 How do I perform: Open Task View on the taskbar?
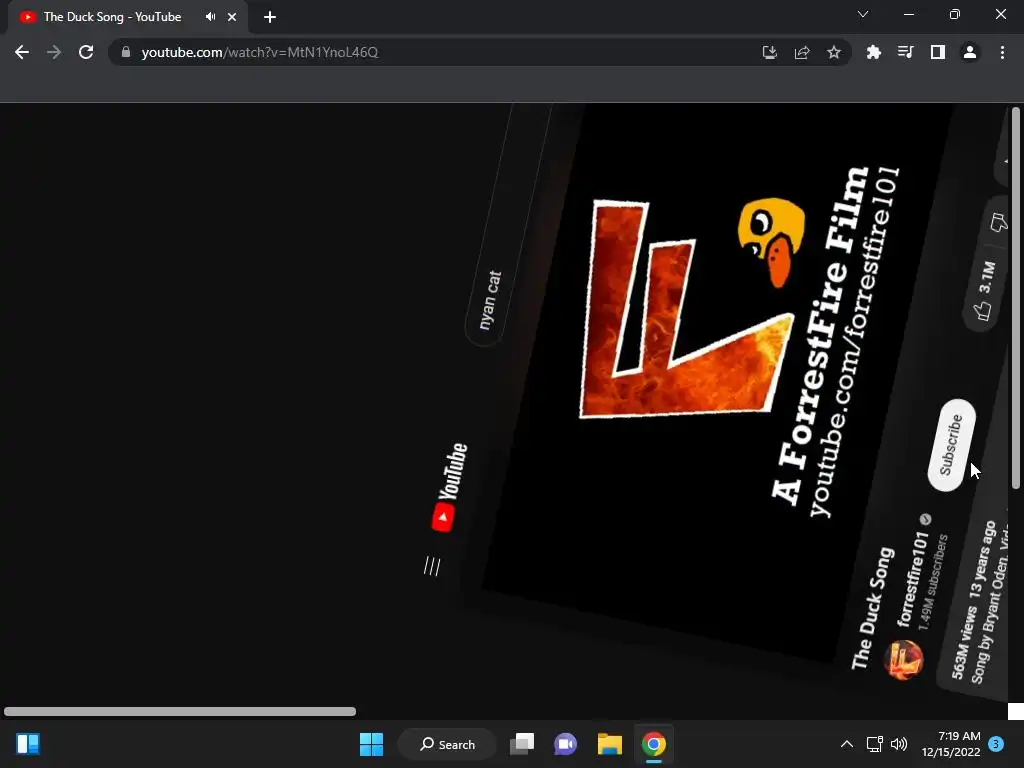click(x=522, y=744)
